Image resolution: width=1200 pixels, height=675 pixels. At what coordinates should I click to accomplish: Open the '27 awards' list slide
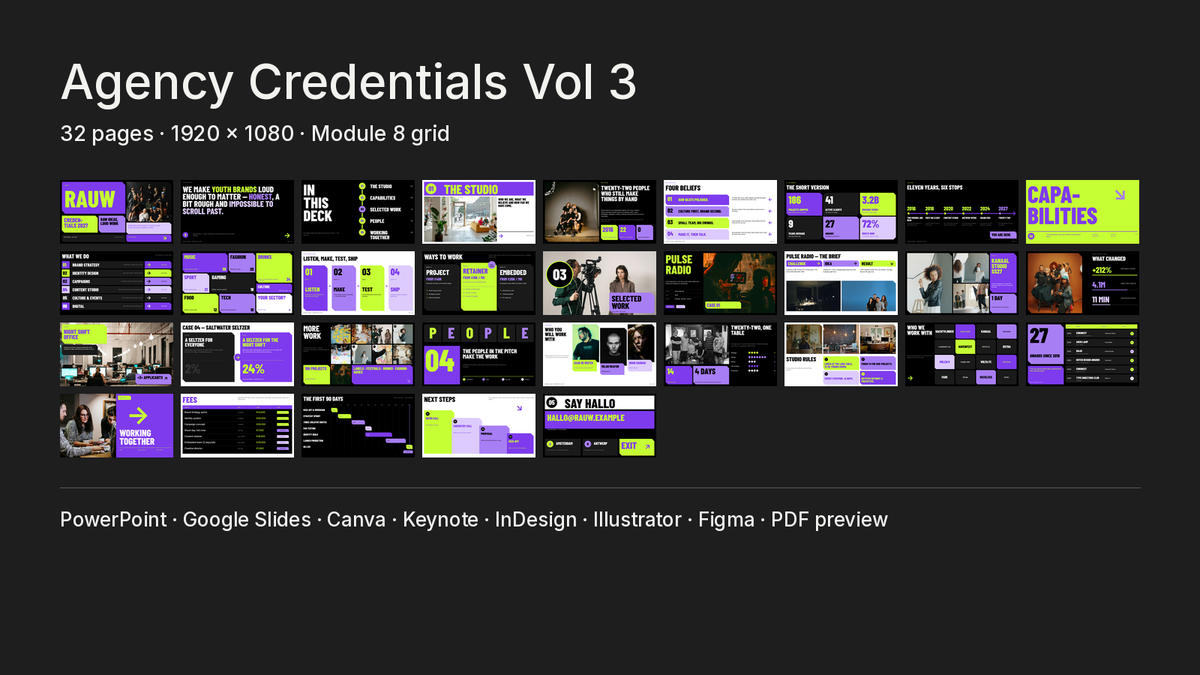[1083, 354]
